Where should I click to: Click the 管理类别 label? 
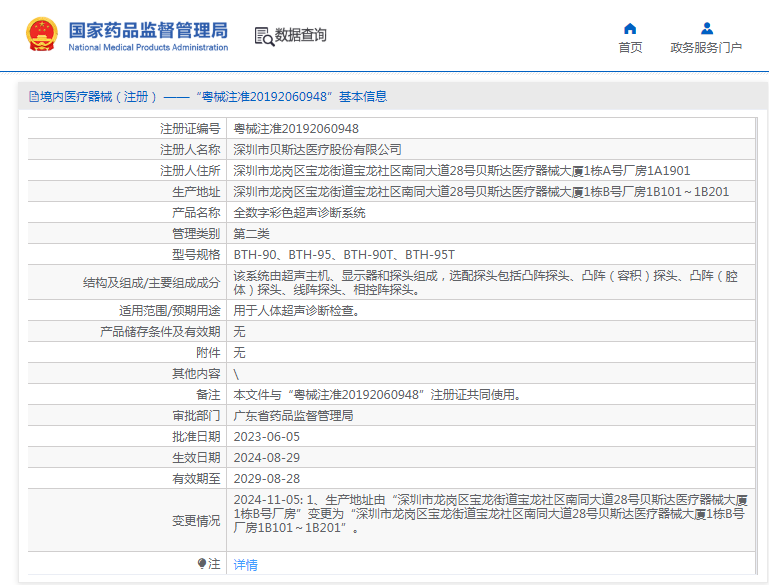click(196, 234)
